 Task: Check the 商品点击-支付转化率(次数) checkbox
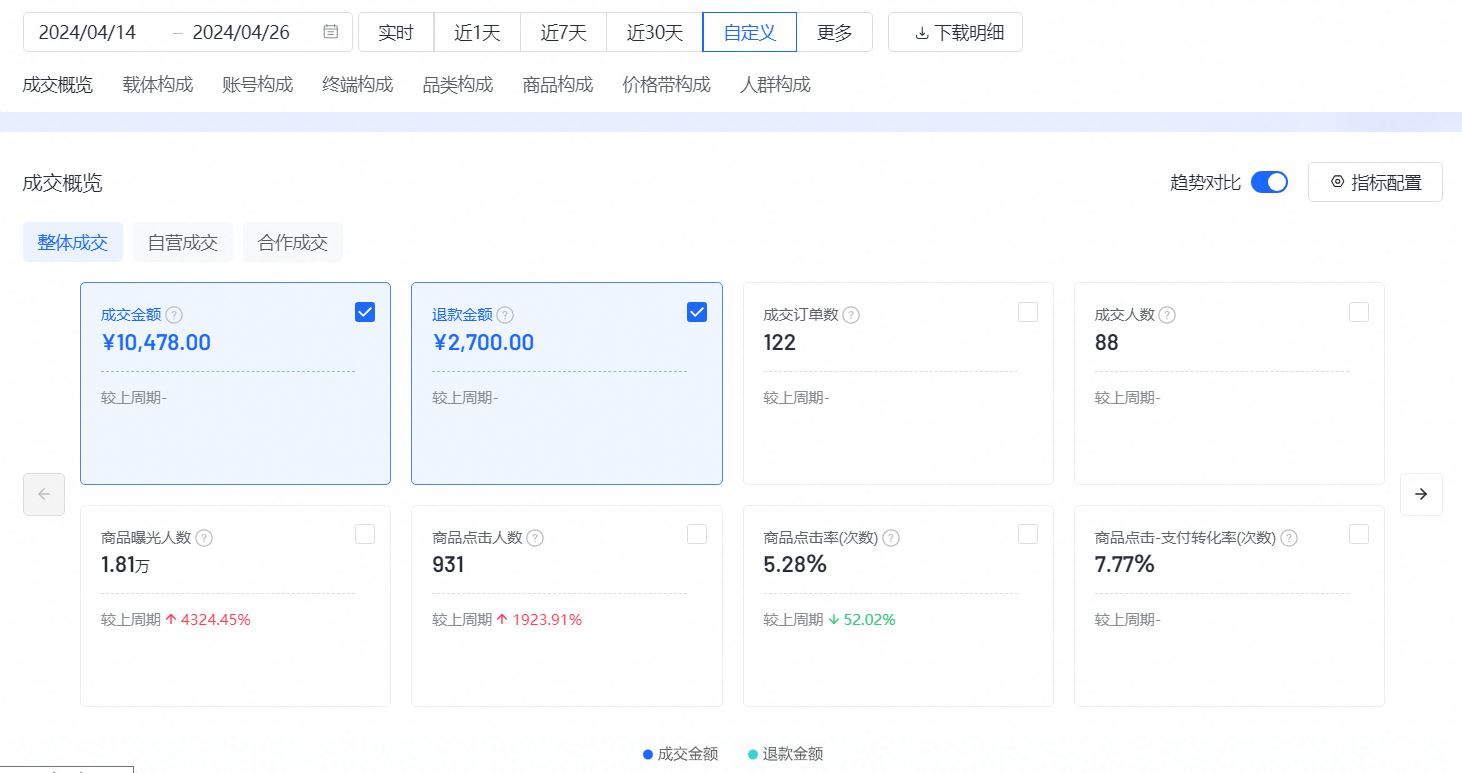pyautogui.click(x=1359, y=534)
